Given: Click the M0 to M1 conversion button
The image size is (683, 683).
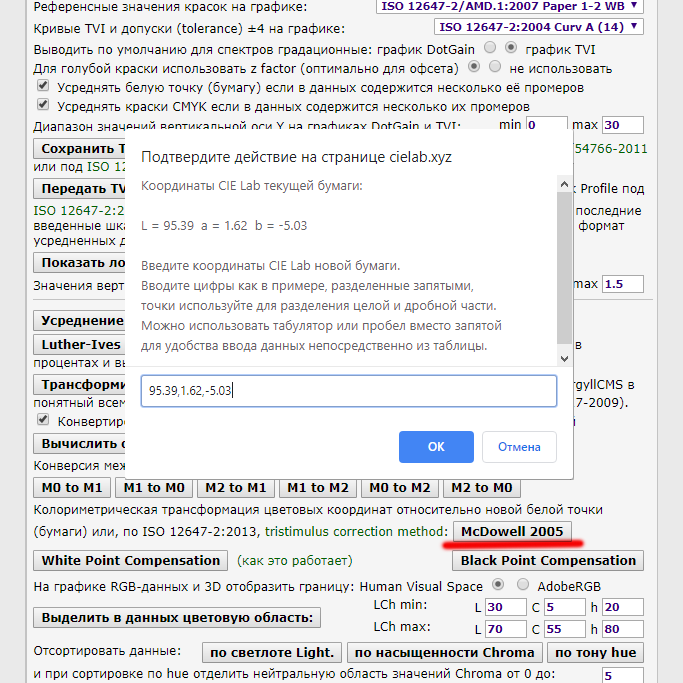Looking at the screenshot, I should coord(70,487).
